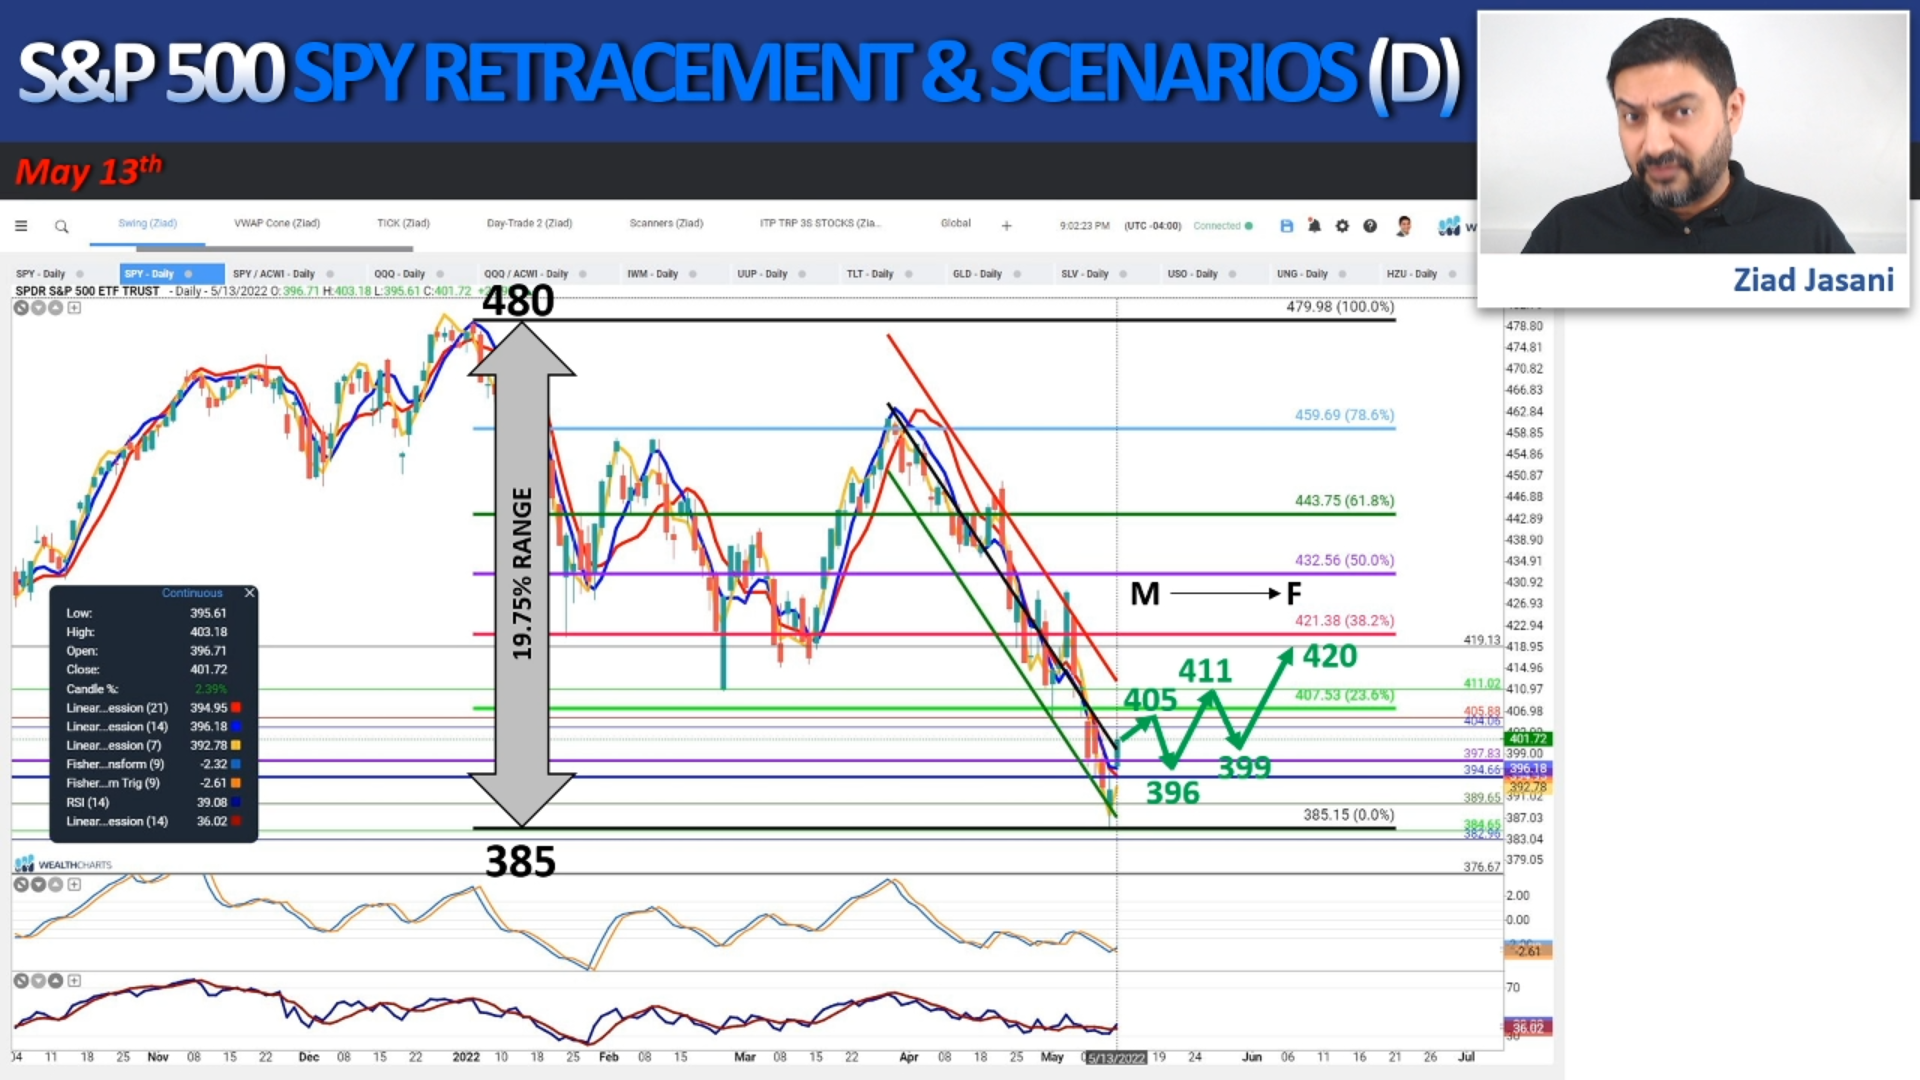Click the green Connected status indicator
Image resolution: width=1920 pixels, height=1080 pixels.
(1223, 226)
